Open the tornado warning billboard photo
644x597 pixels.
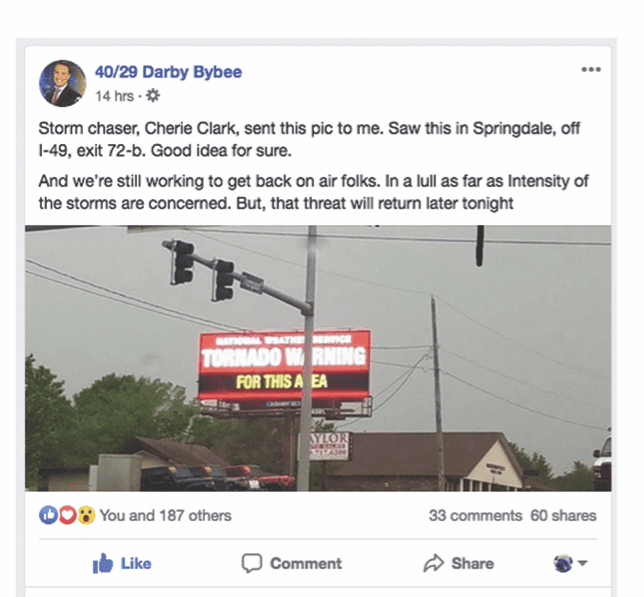coord(318,358)
